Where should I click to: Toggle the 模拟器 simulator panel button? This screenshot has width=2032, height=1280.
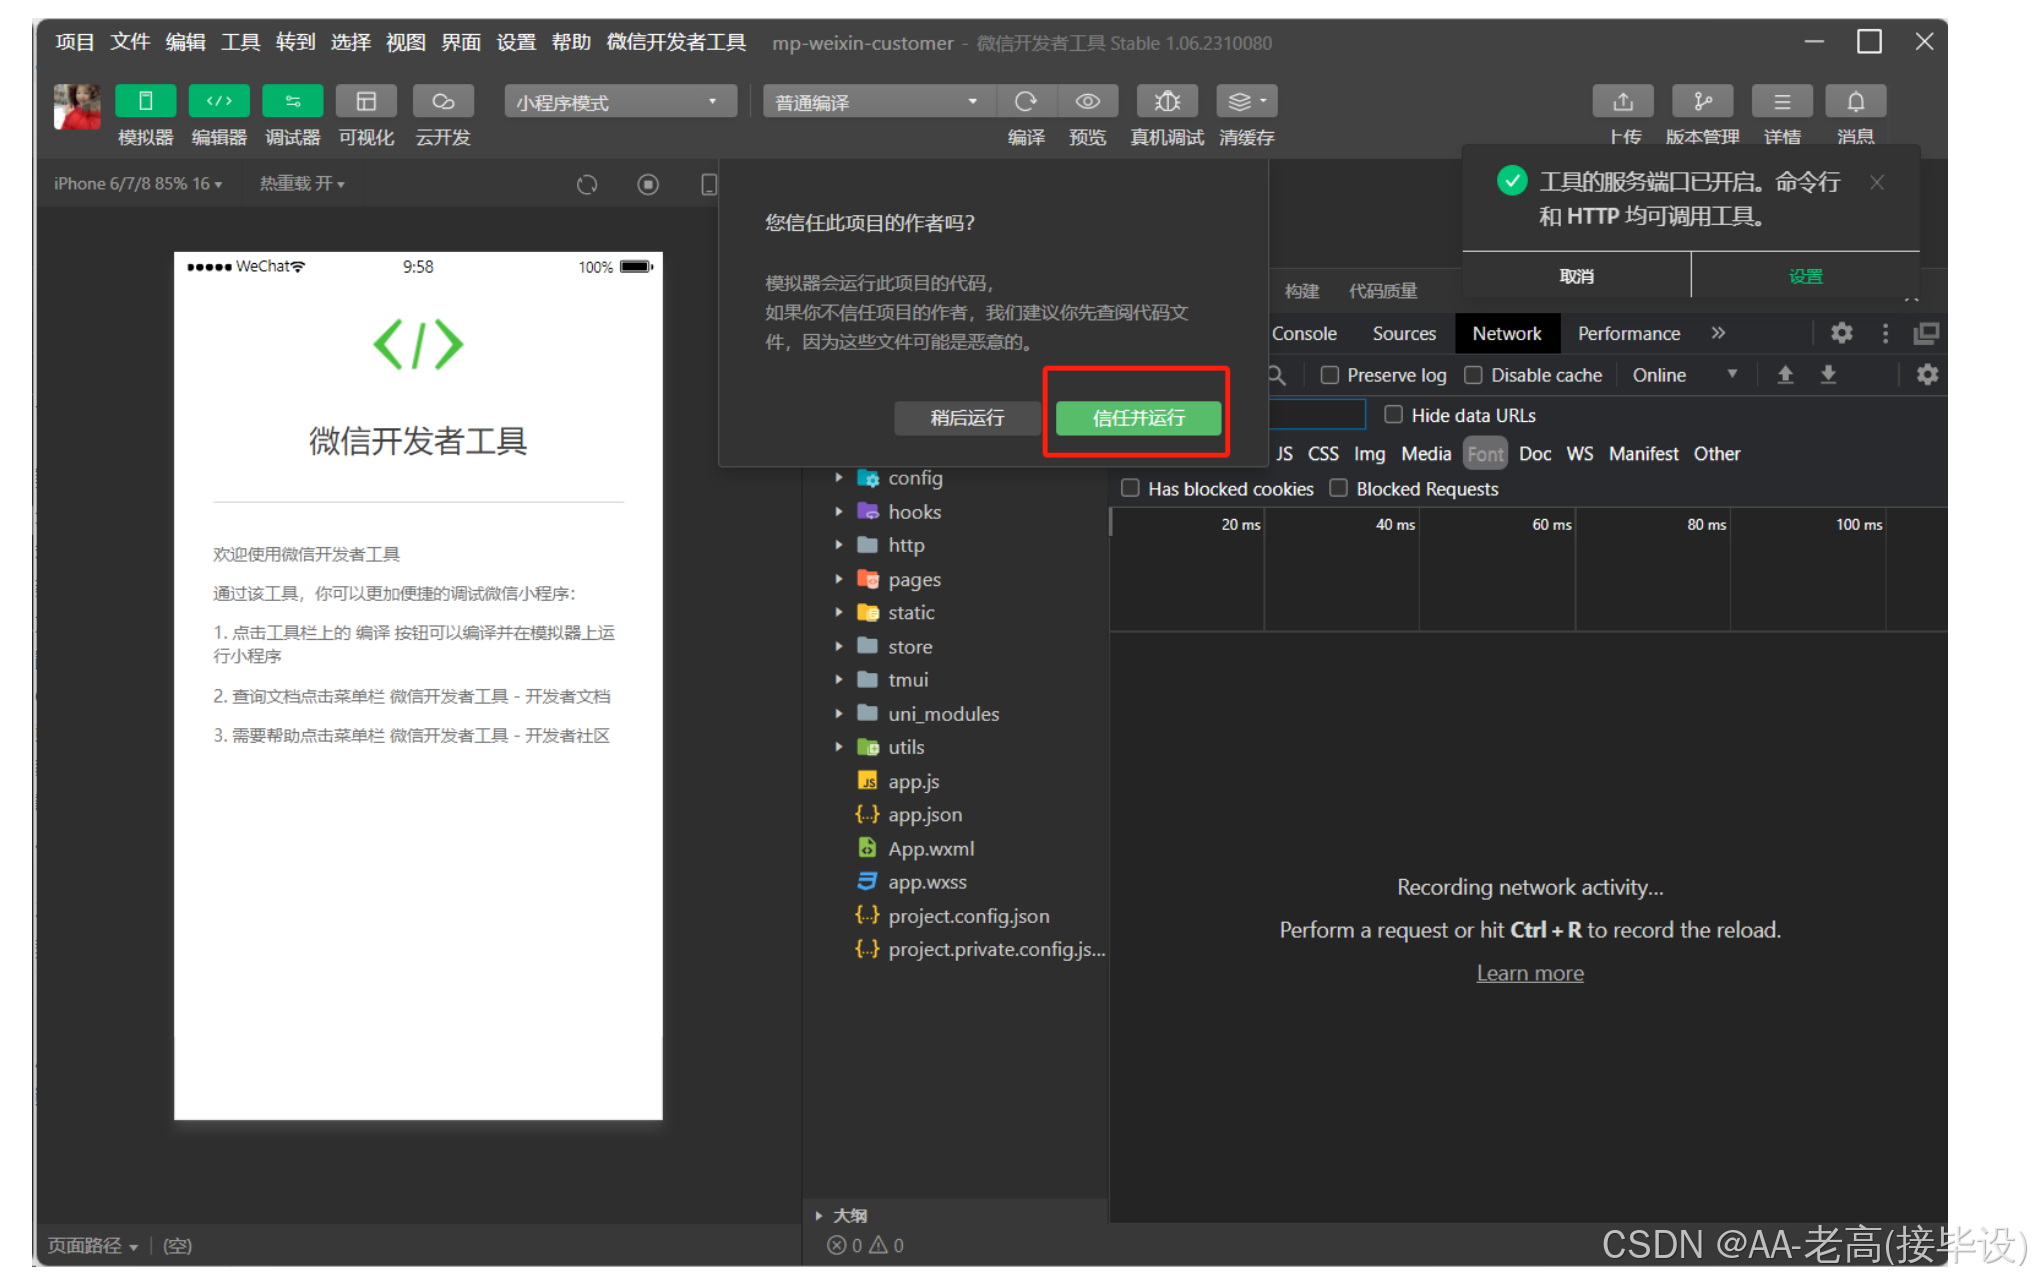145,101
